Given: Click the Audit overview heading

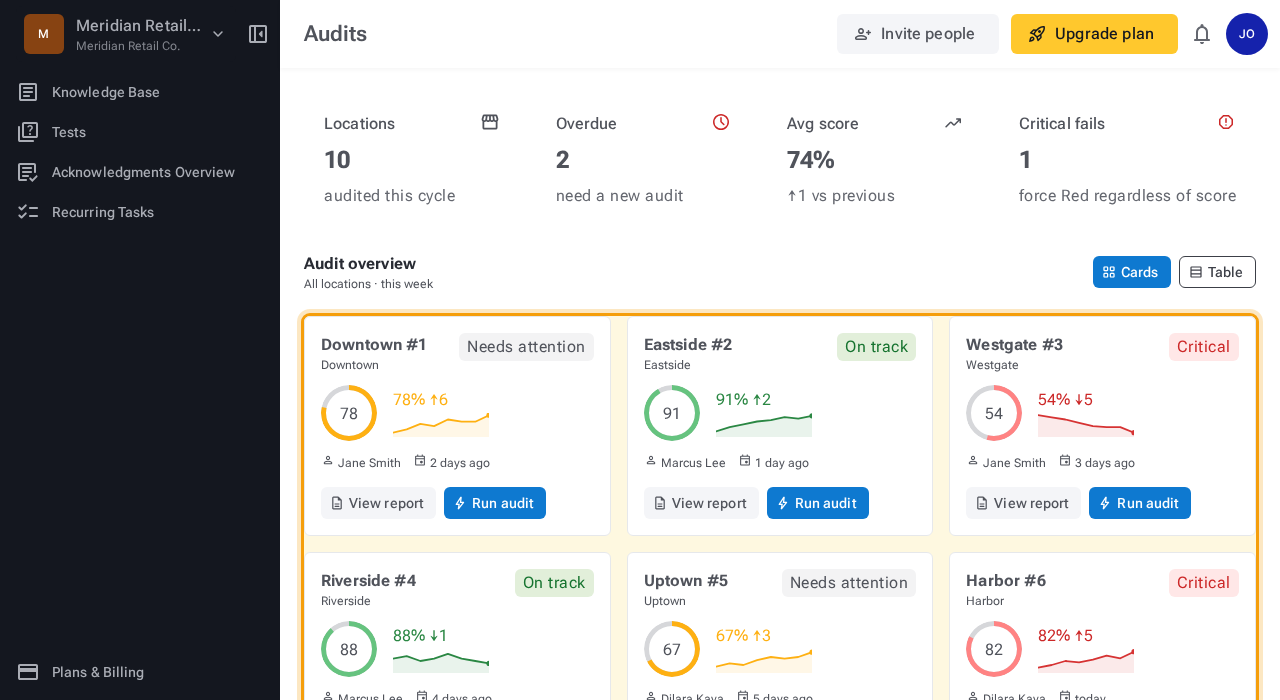Looking at the screenshot, I should tap(360, 264).
